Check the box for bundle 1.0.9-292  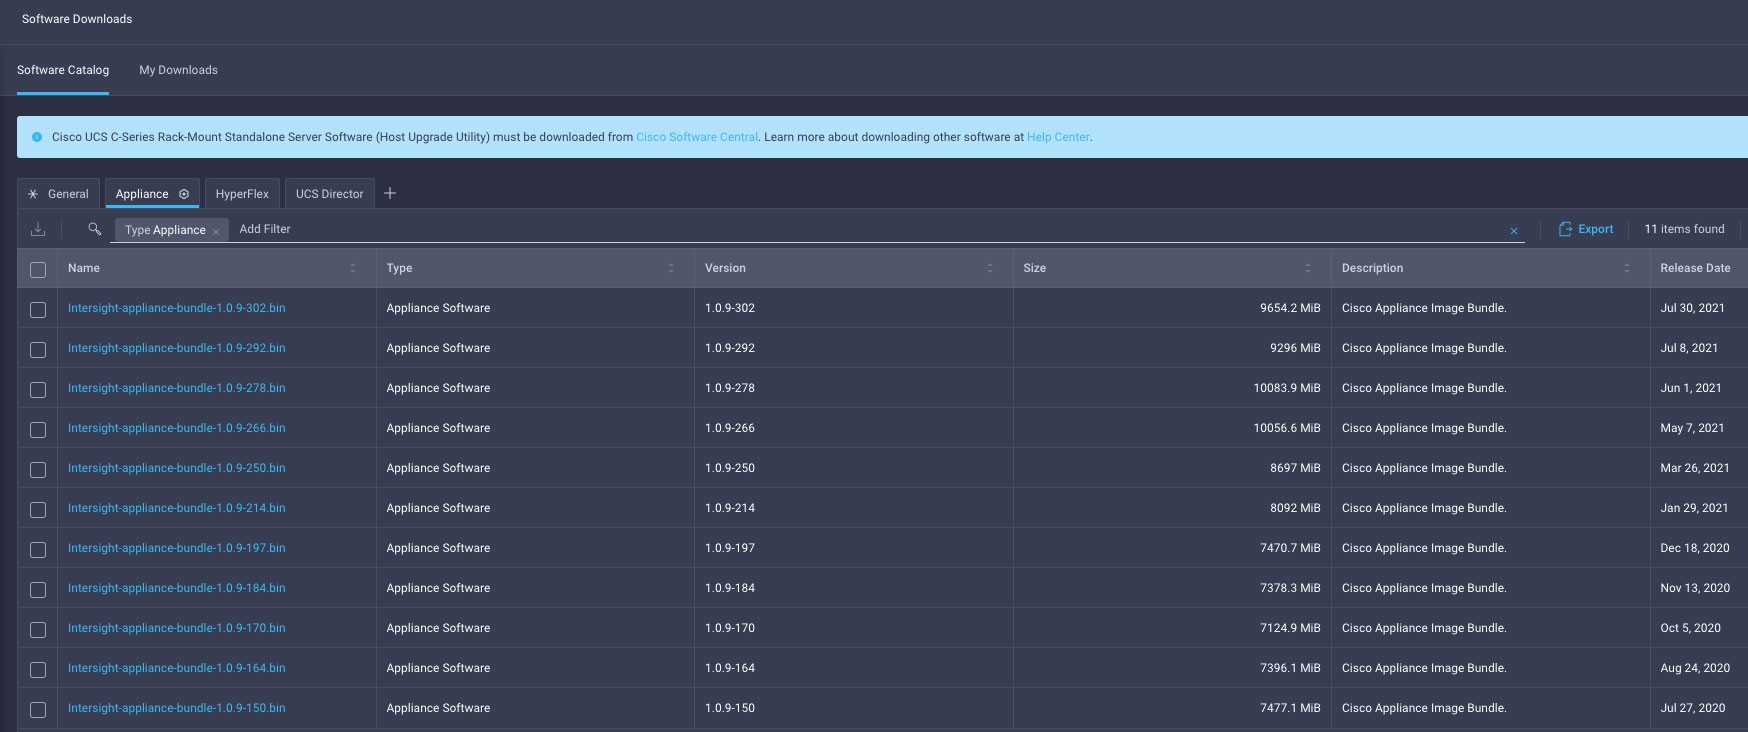38,349
